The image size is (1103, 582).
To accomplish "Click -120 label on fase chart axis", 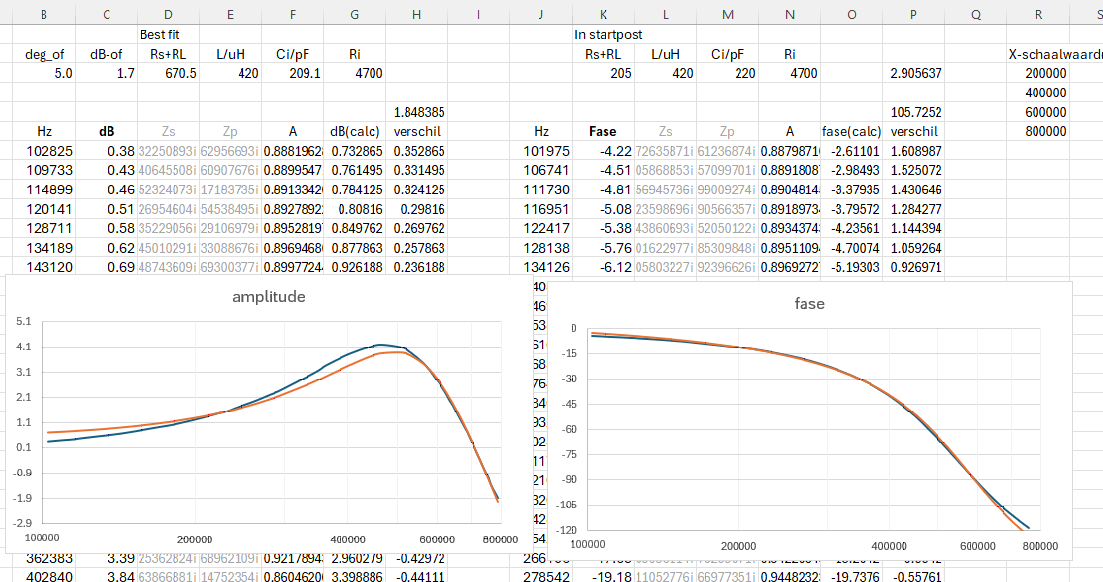I will click(x=564, y=530).
